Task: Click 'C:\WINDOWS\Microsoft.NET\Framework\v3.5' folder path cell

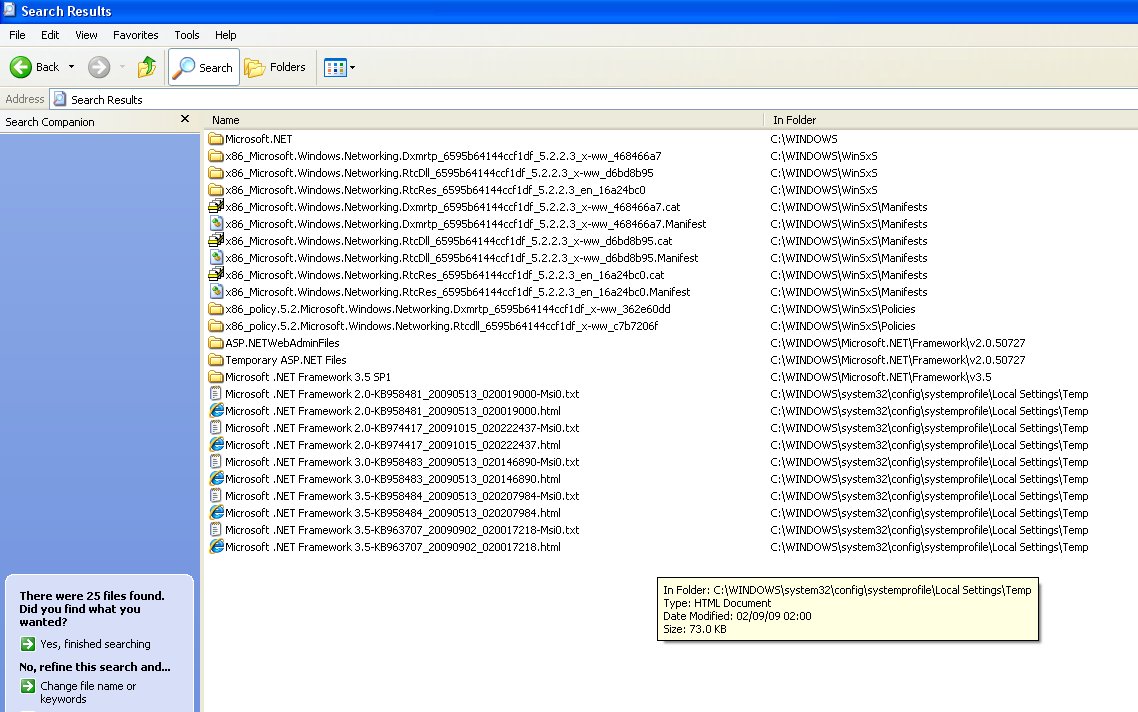Action: [x=881, y=377]
